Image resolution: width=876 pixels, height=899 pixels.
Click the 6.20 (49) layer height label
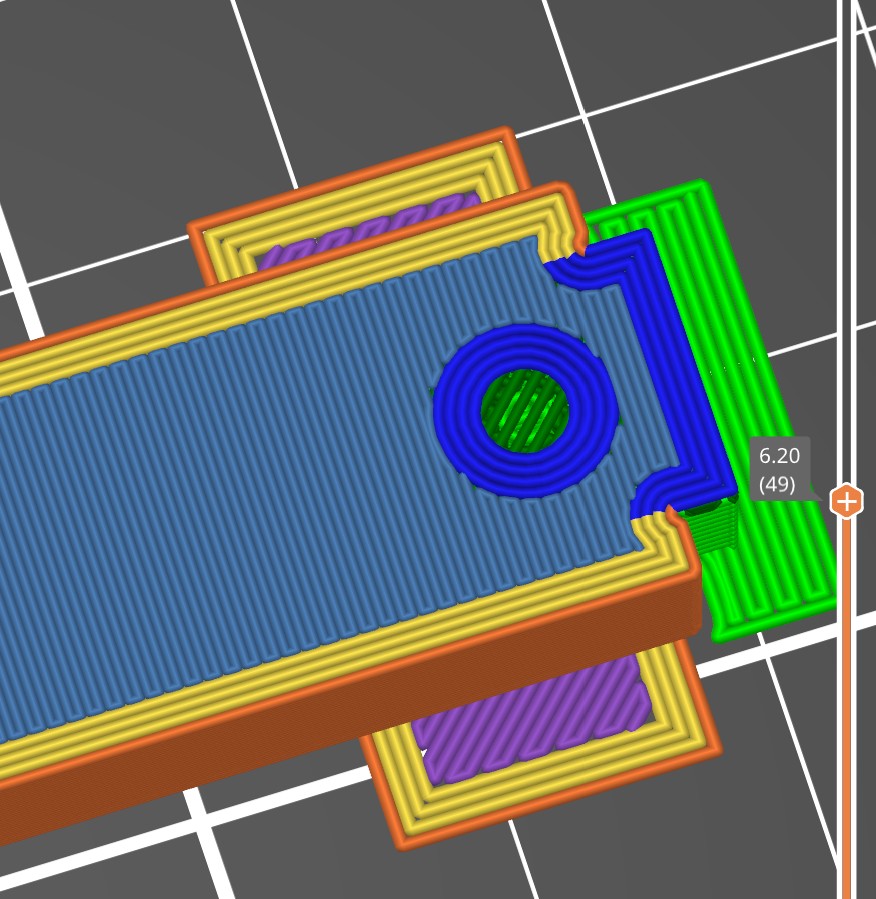click(x=779, y=470)
